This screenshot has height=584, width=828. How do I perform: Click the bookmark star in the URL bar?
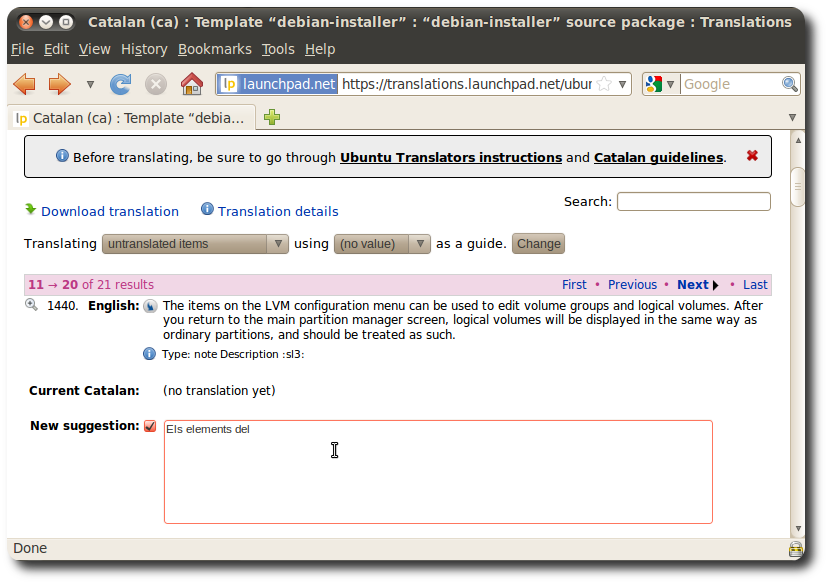tap(603, 85)
